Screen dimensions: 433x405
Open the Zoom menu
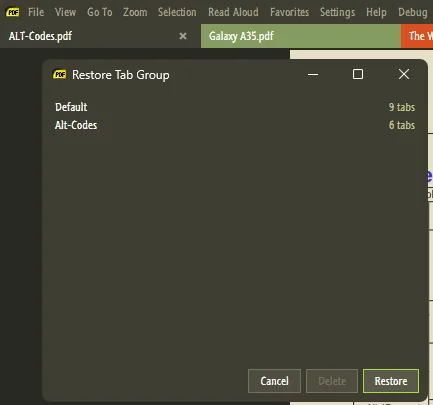[x=135, y=12]
